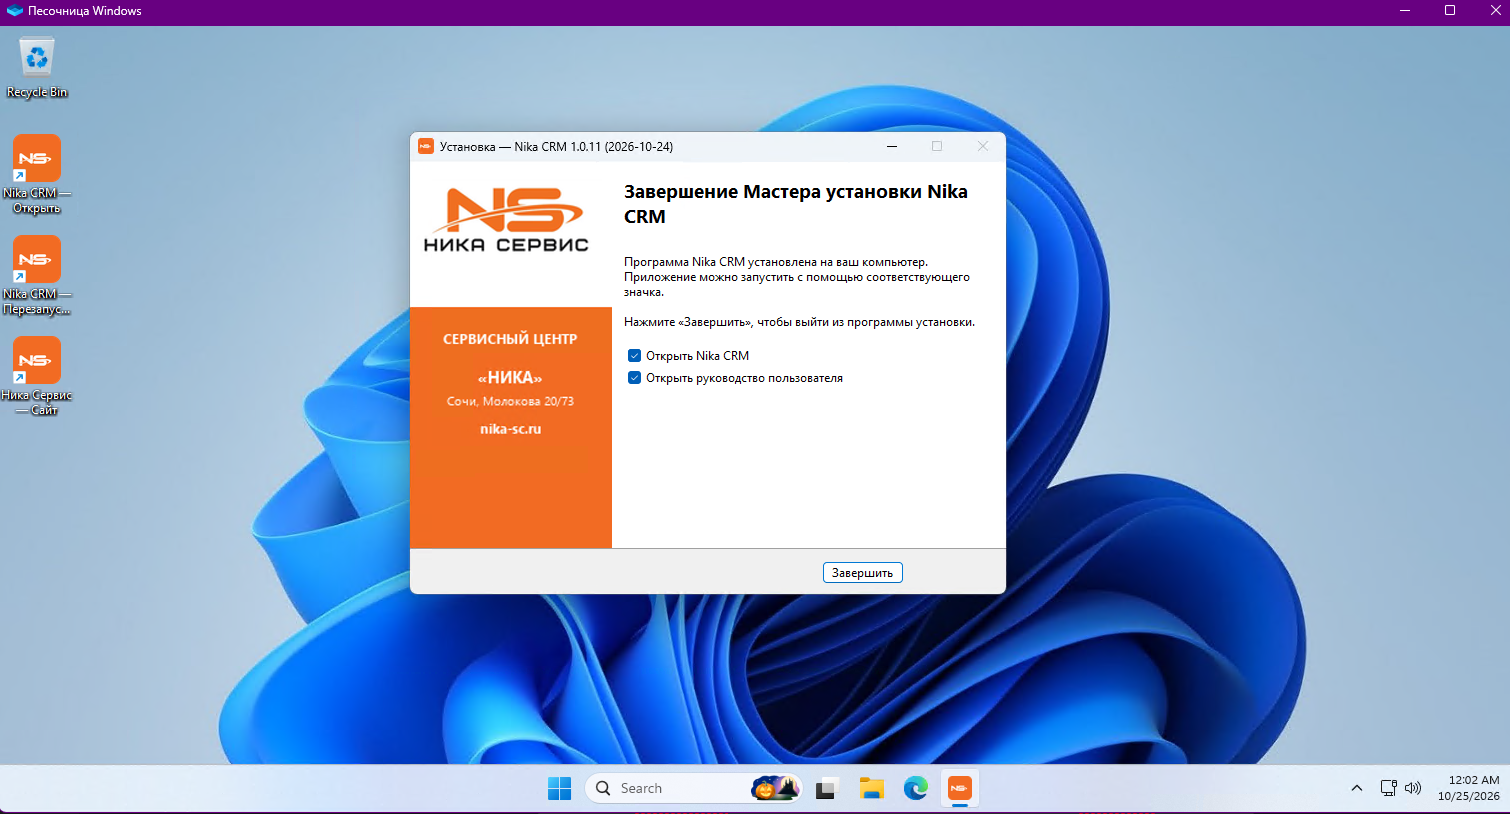Launch File Explorer from the taskbar
Viewport: 1510px width, 814px height.
(x=871, y=788)
